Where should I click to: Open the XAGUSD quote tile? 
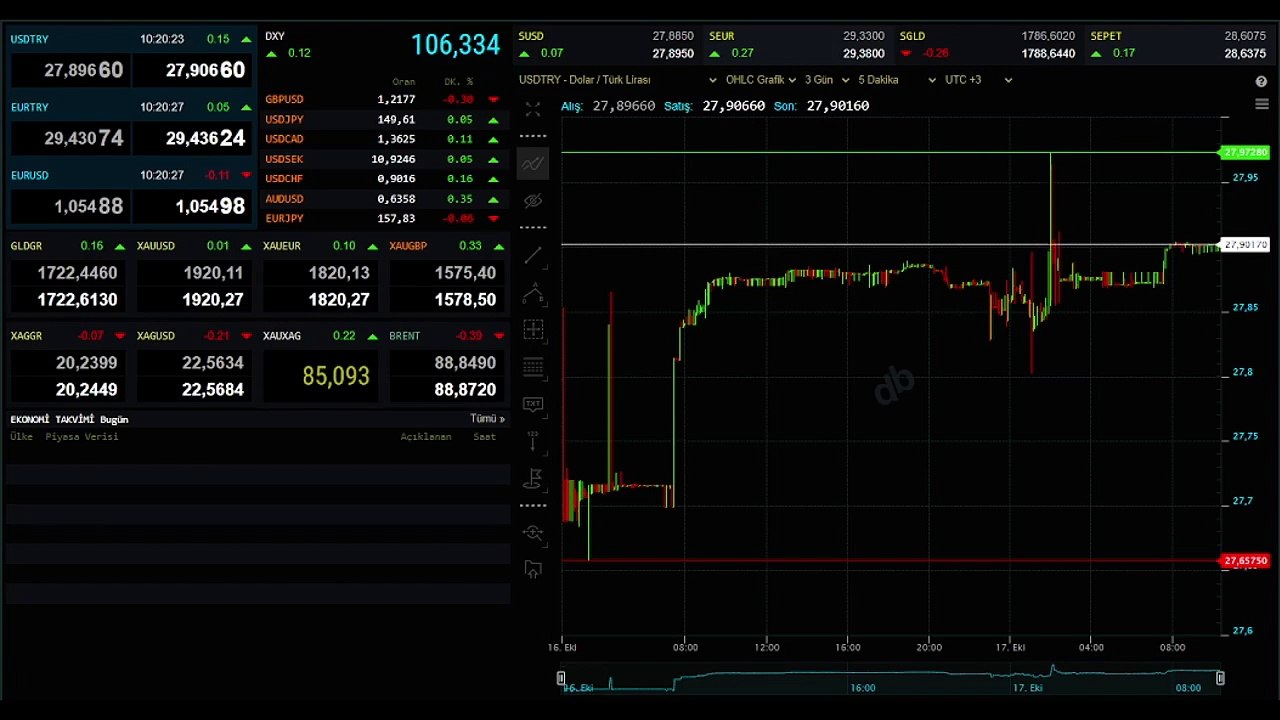(194, 366)
